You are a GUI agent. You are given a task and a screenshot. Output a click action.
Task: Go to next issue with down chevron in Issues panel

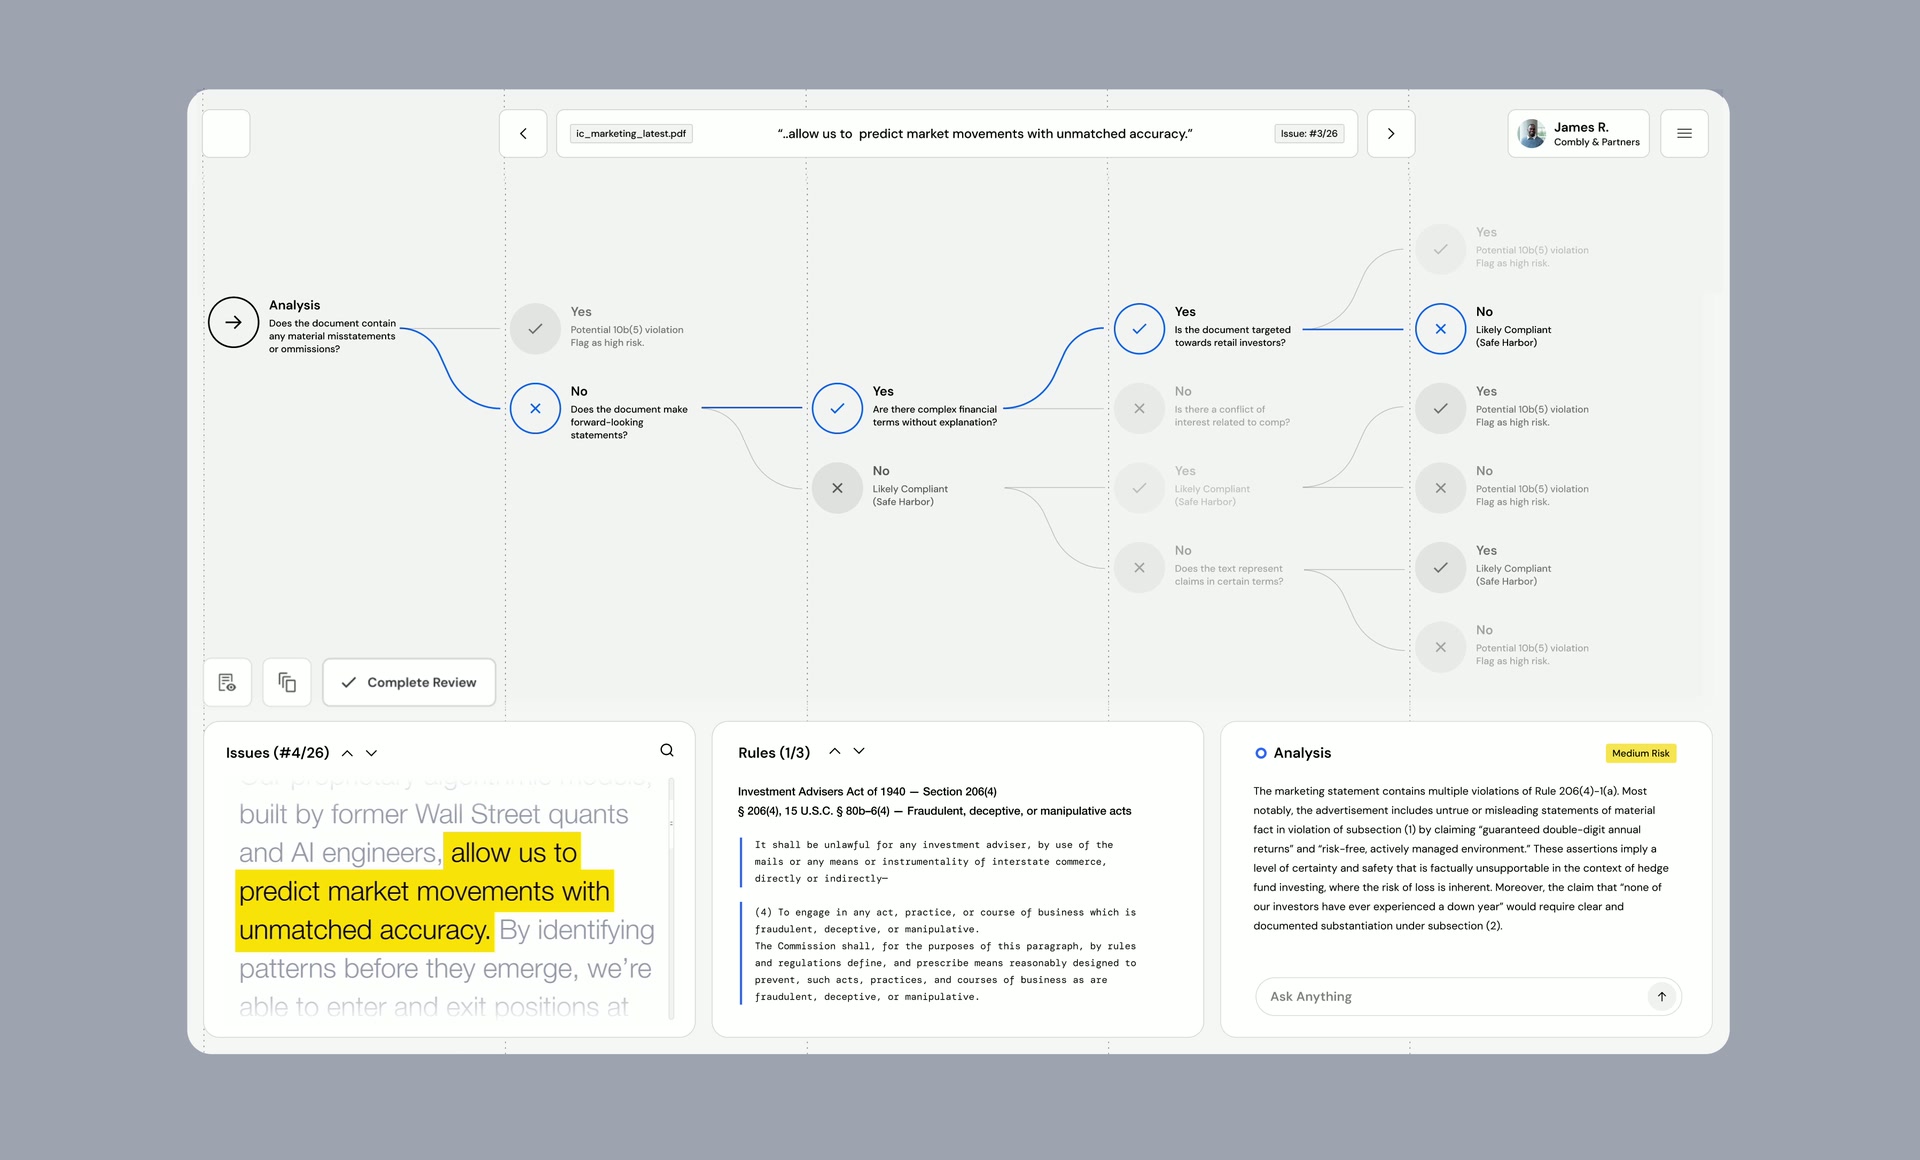[371, 753]
